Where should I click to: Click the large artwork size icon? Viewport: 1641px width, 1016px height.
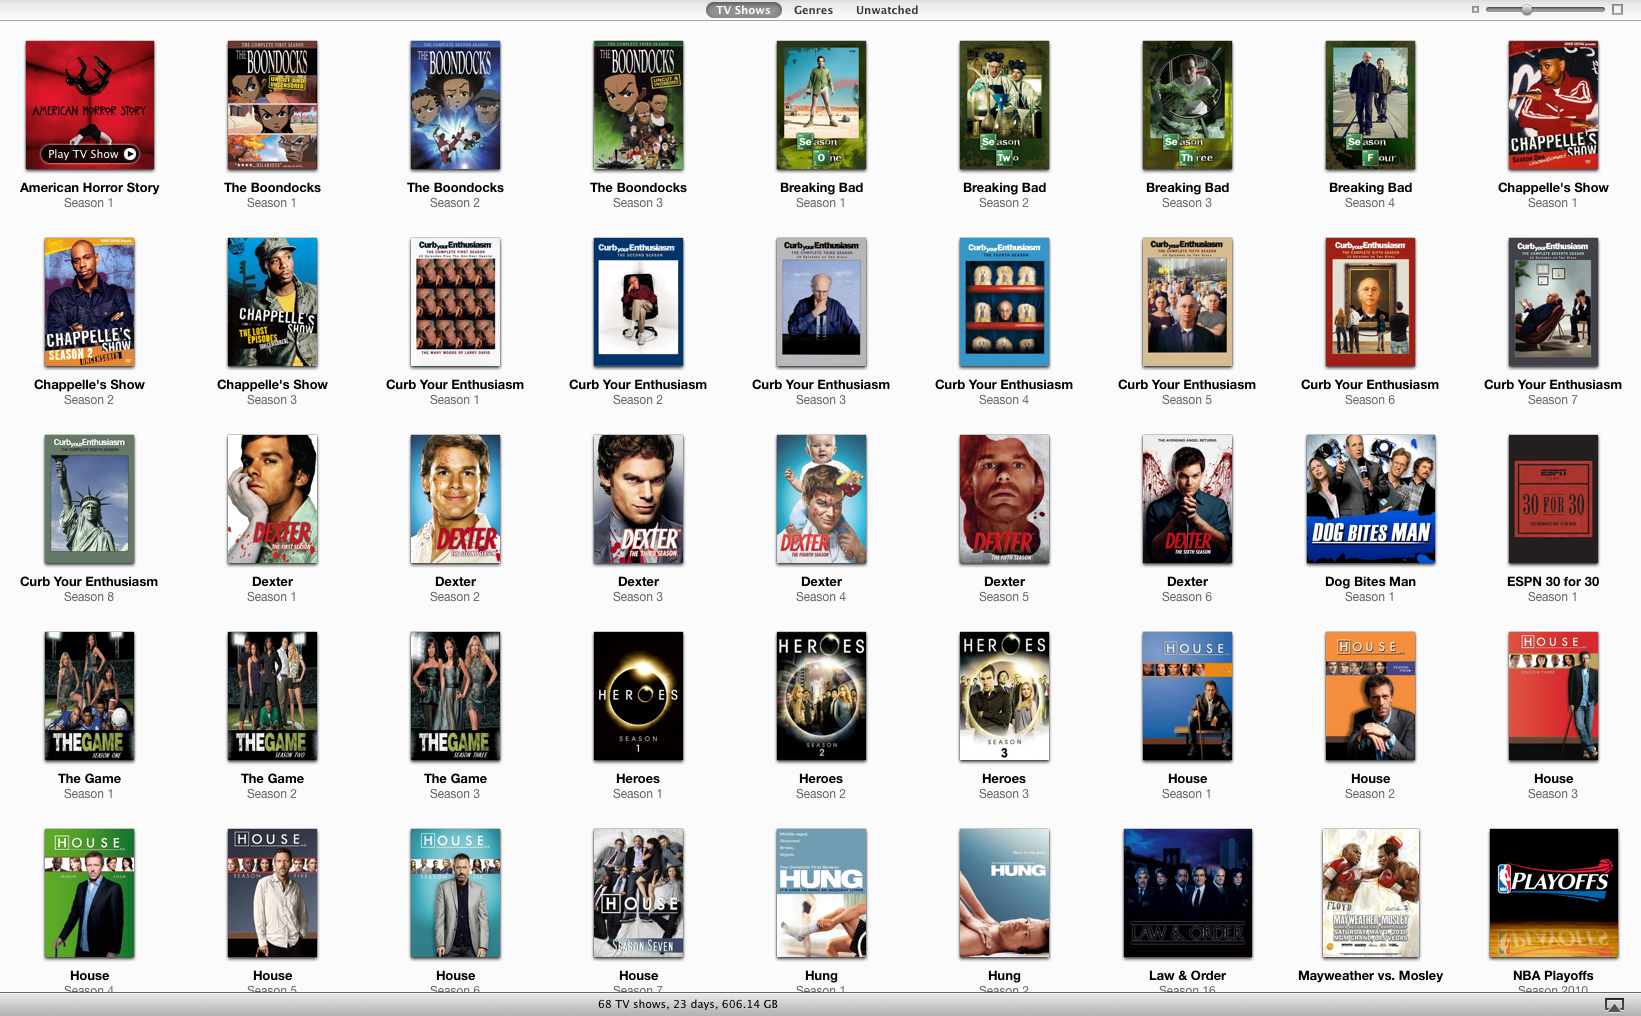click(1617, 10)
